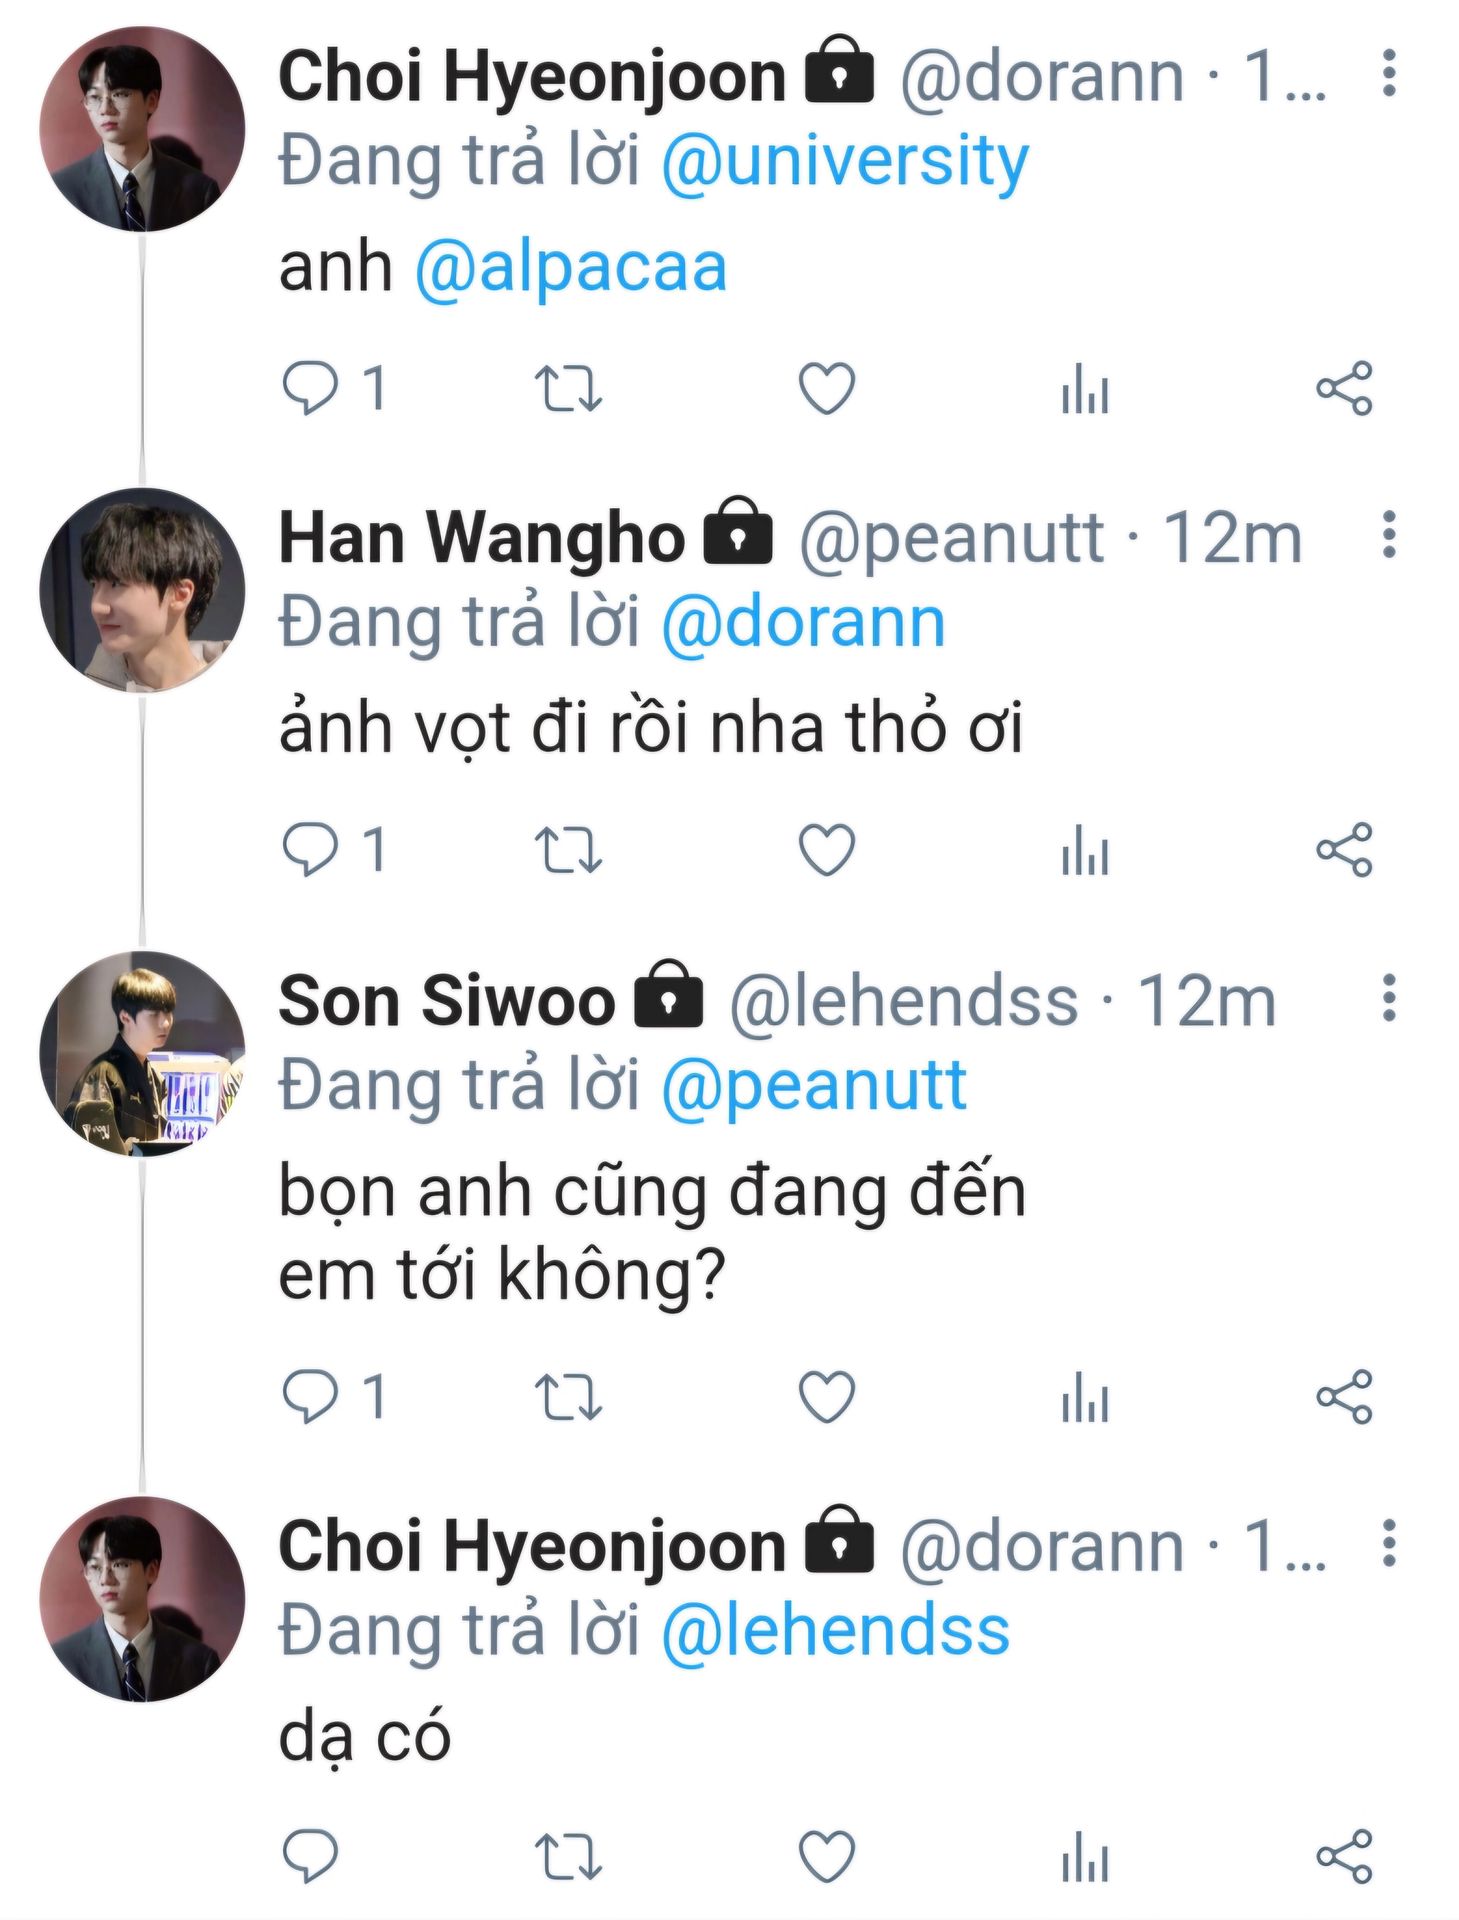
Task: Reply to Choi Hyeonjoon's "dạ có" tweet
Action: click(x=310, y=1856)
